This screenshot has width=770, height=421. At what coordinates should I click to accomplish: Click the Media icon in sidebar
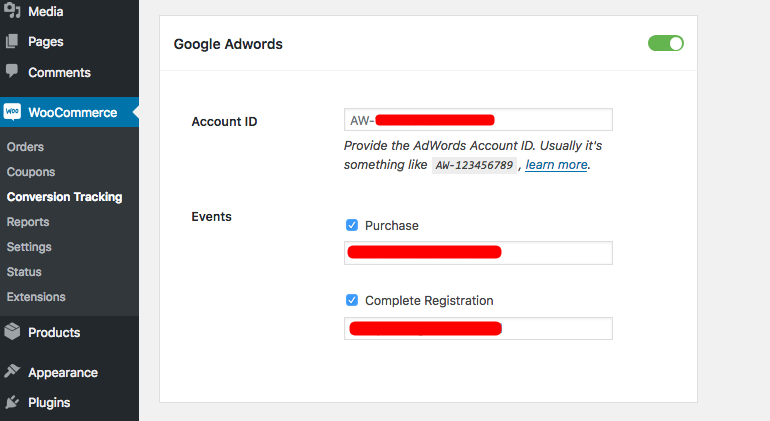point(12,12)
